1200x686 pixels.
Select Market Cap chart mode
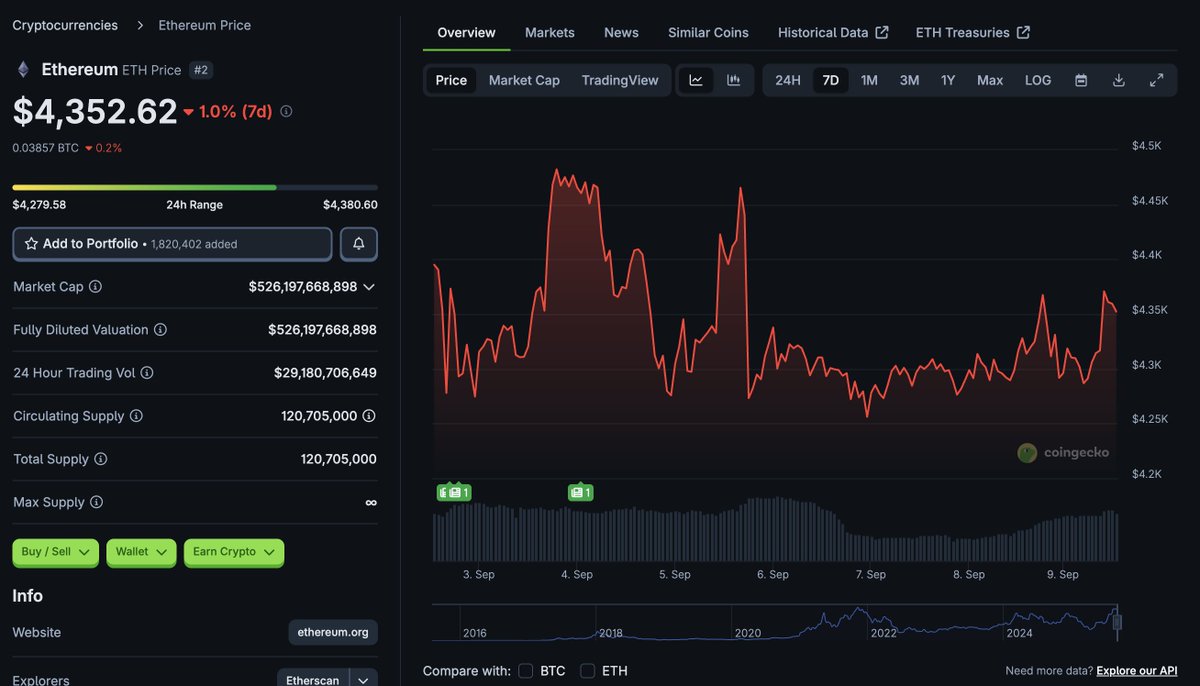pyautogui.click(x=524, y=80)
